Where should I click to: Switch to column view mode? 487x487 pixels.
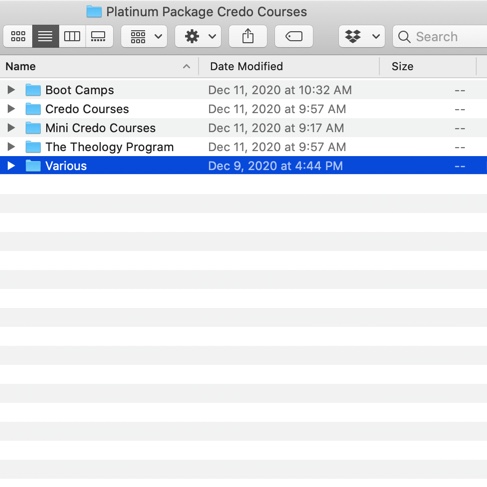tap(72, 36)
